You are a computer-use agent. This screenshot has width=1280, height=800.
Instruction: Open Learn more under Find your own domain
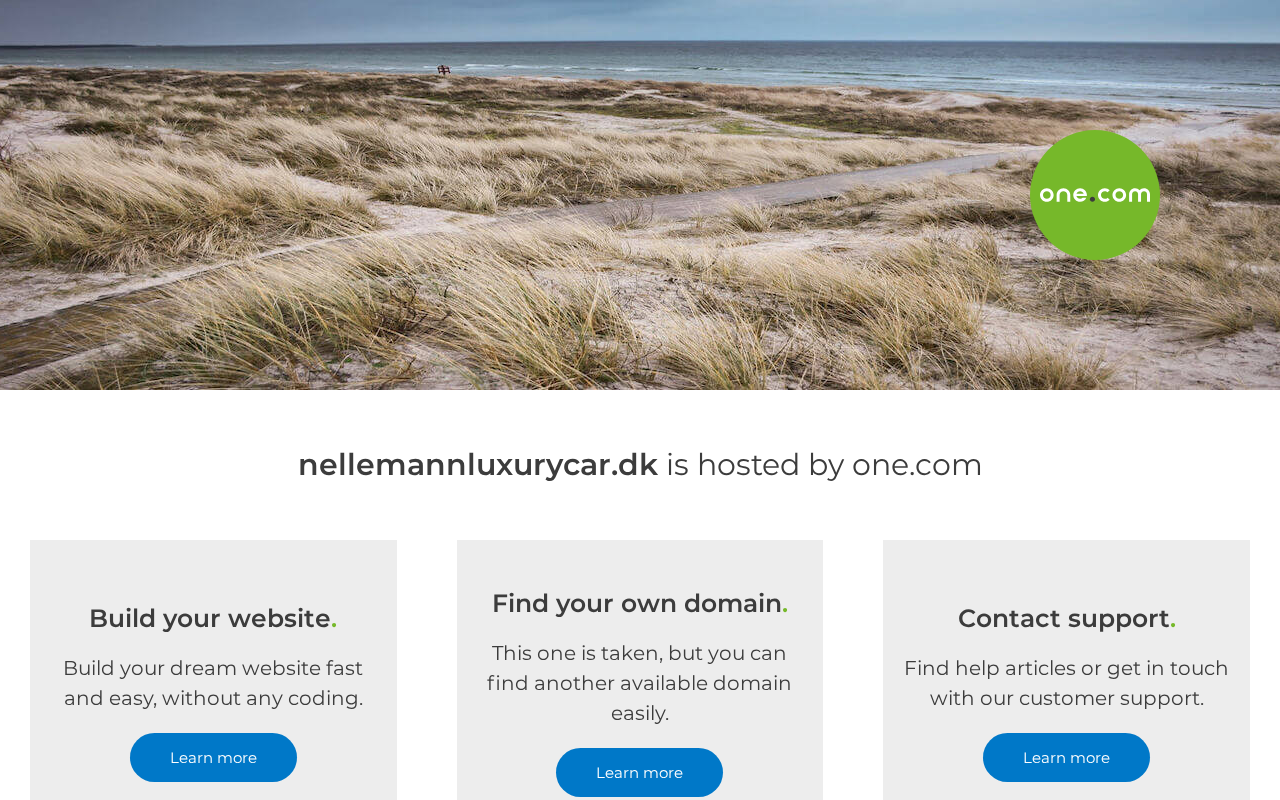point(639,773)
